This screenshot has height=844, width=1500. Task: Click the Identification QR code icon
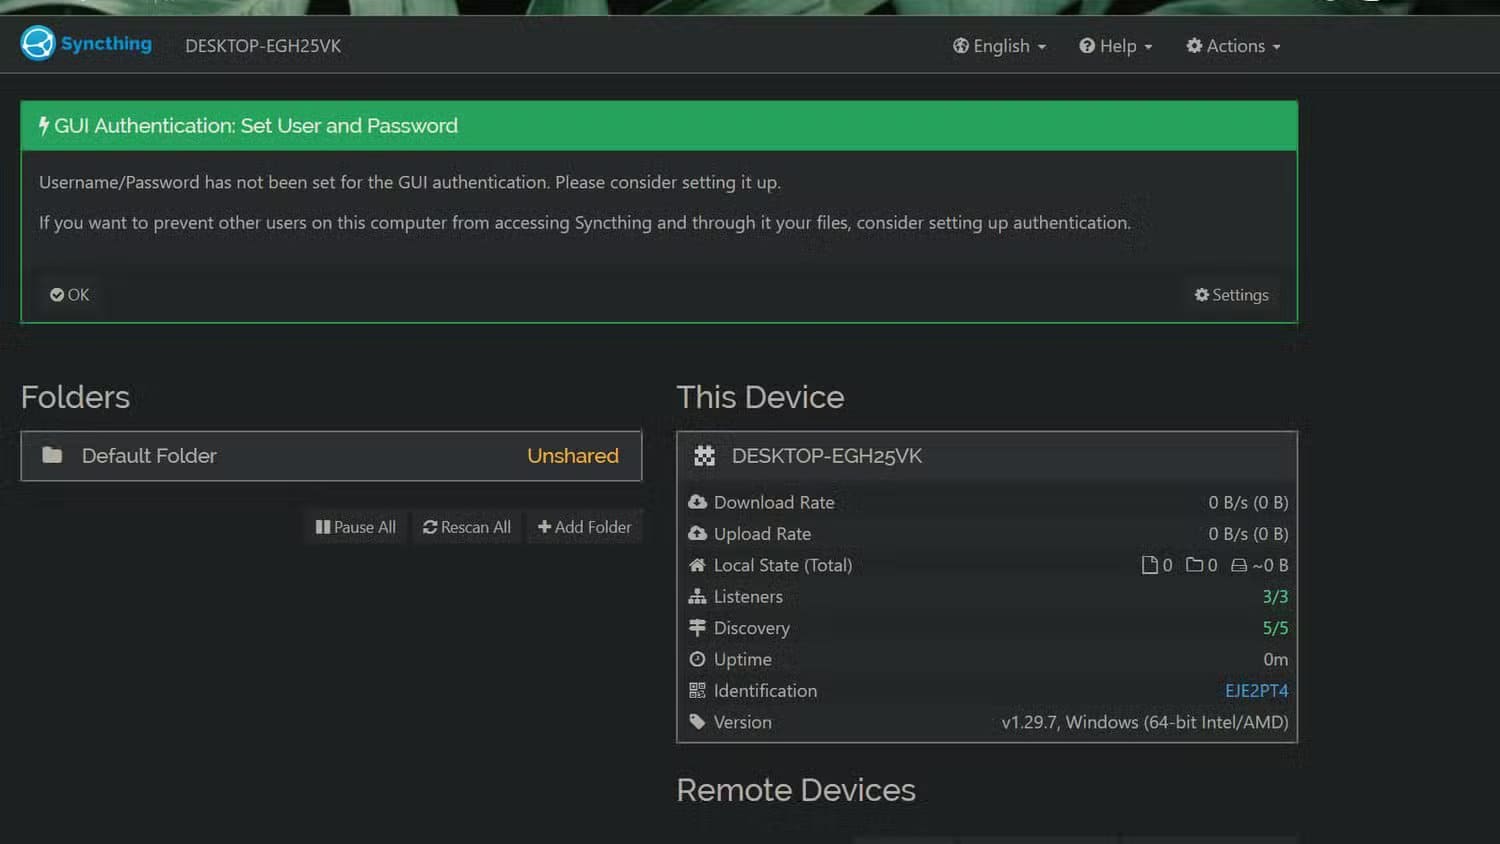[x=697, y=690]
